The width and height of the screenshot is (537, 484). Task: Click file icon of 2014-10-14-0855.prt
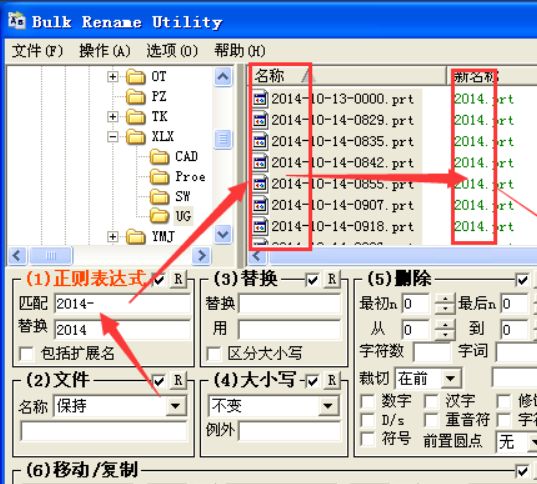[260, 184]
